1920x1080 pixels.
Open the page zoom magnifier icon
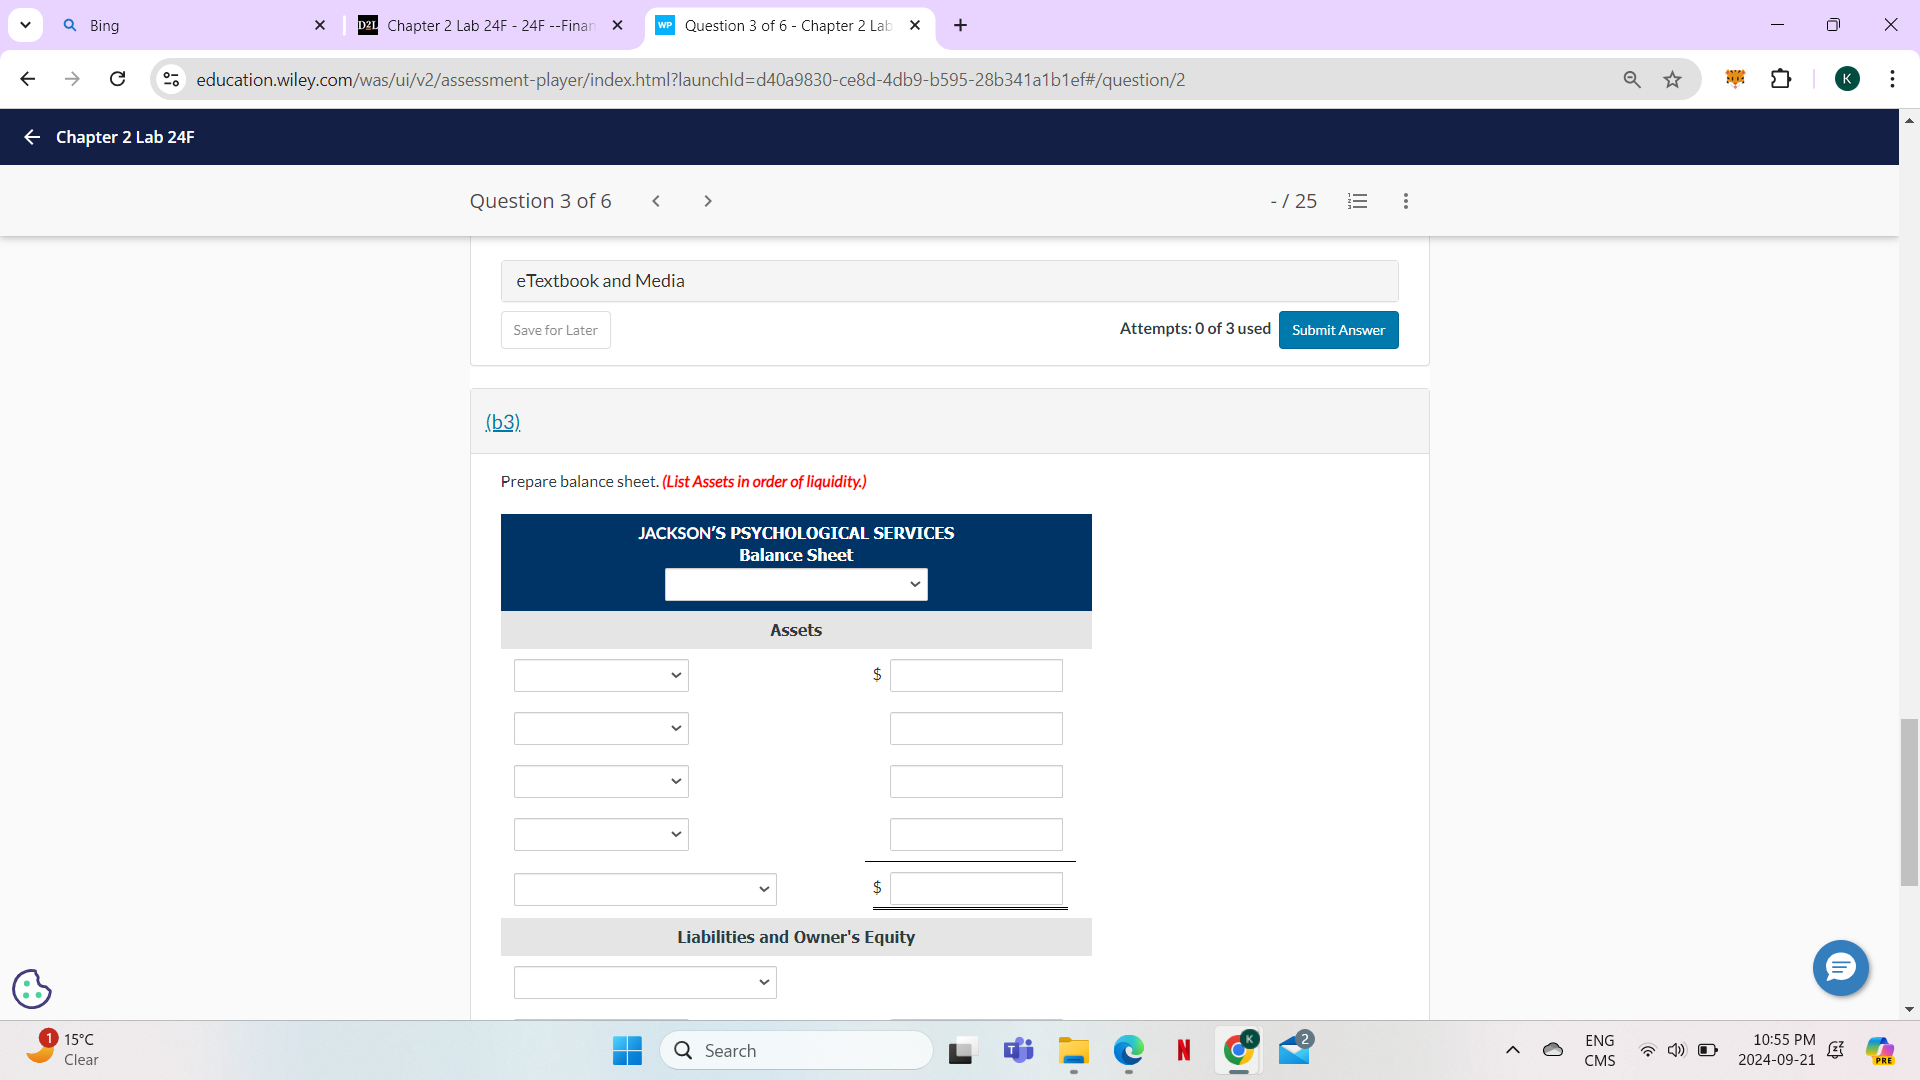(x=1632, y=79)
